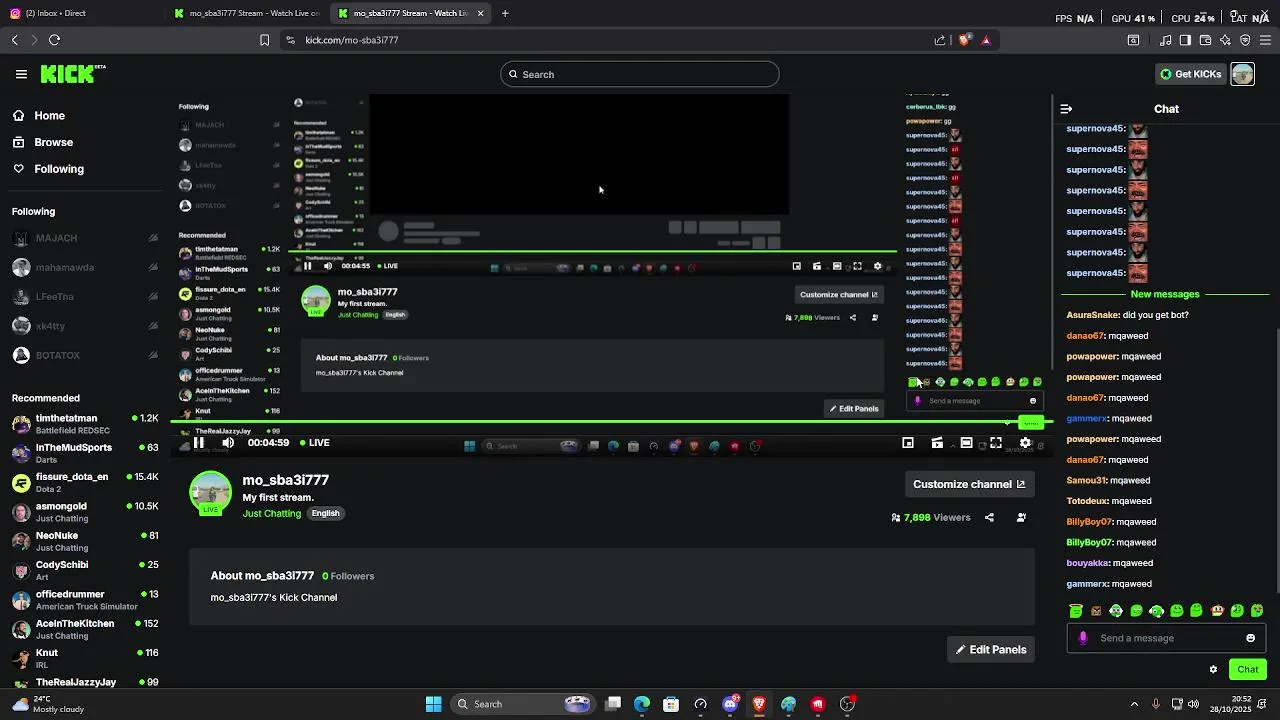
Task: Open chat settings gear
Action: coord(1213,670)
